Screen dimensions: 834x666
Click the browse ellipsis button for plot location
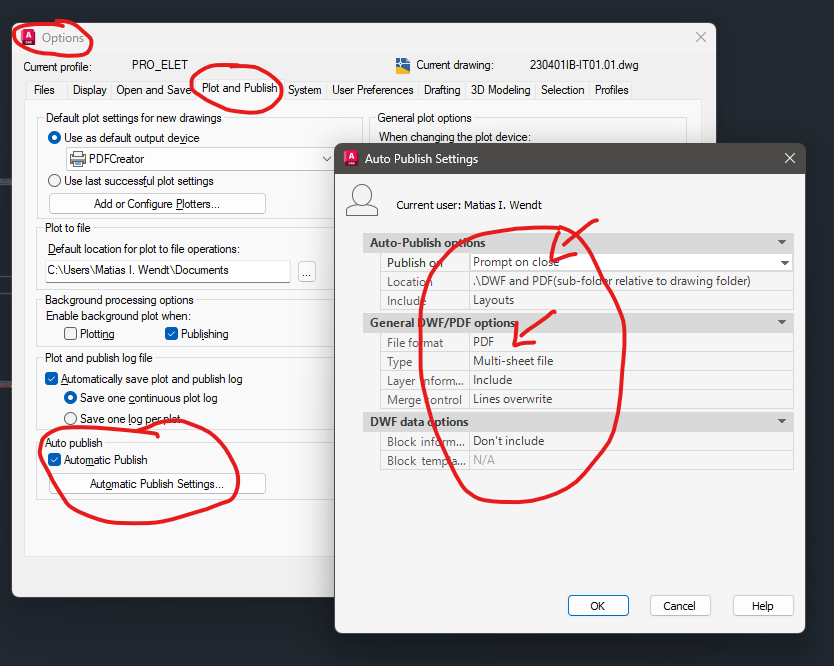click(x=307, y=271)
